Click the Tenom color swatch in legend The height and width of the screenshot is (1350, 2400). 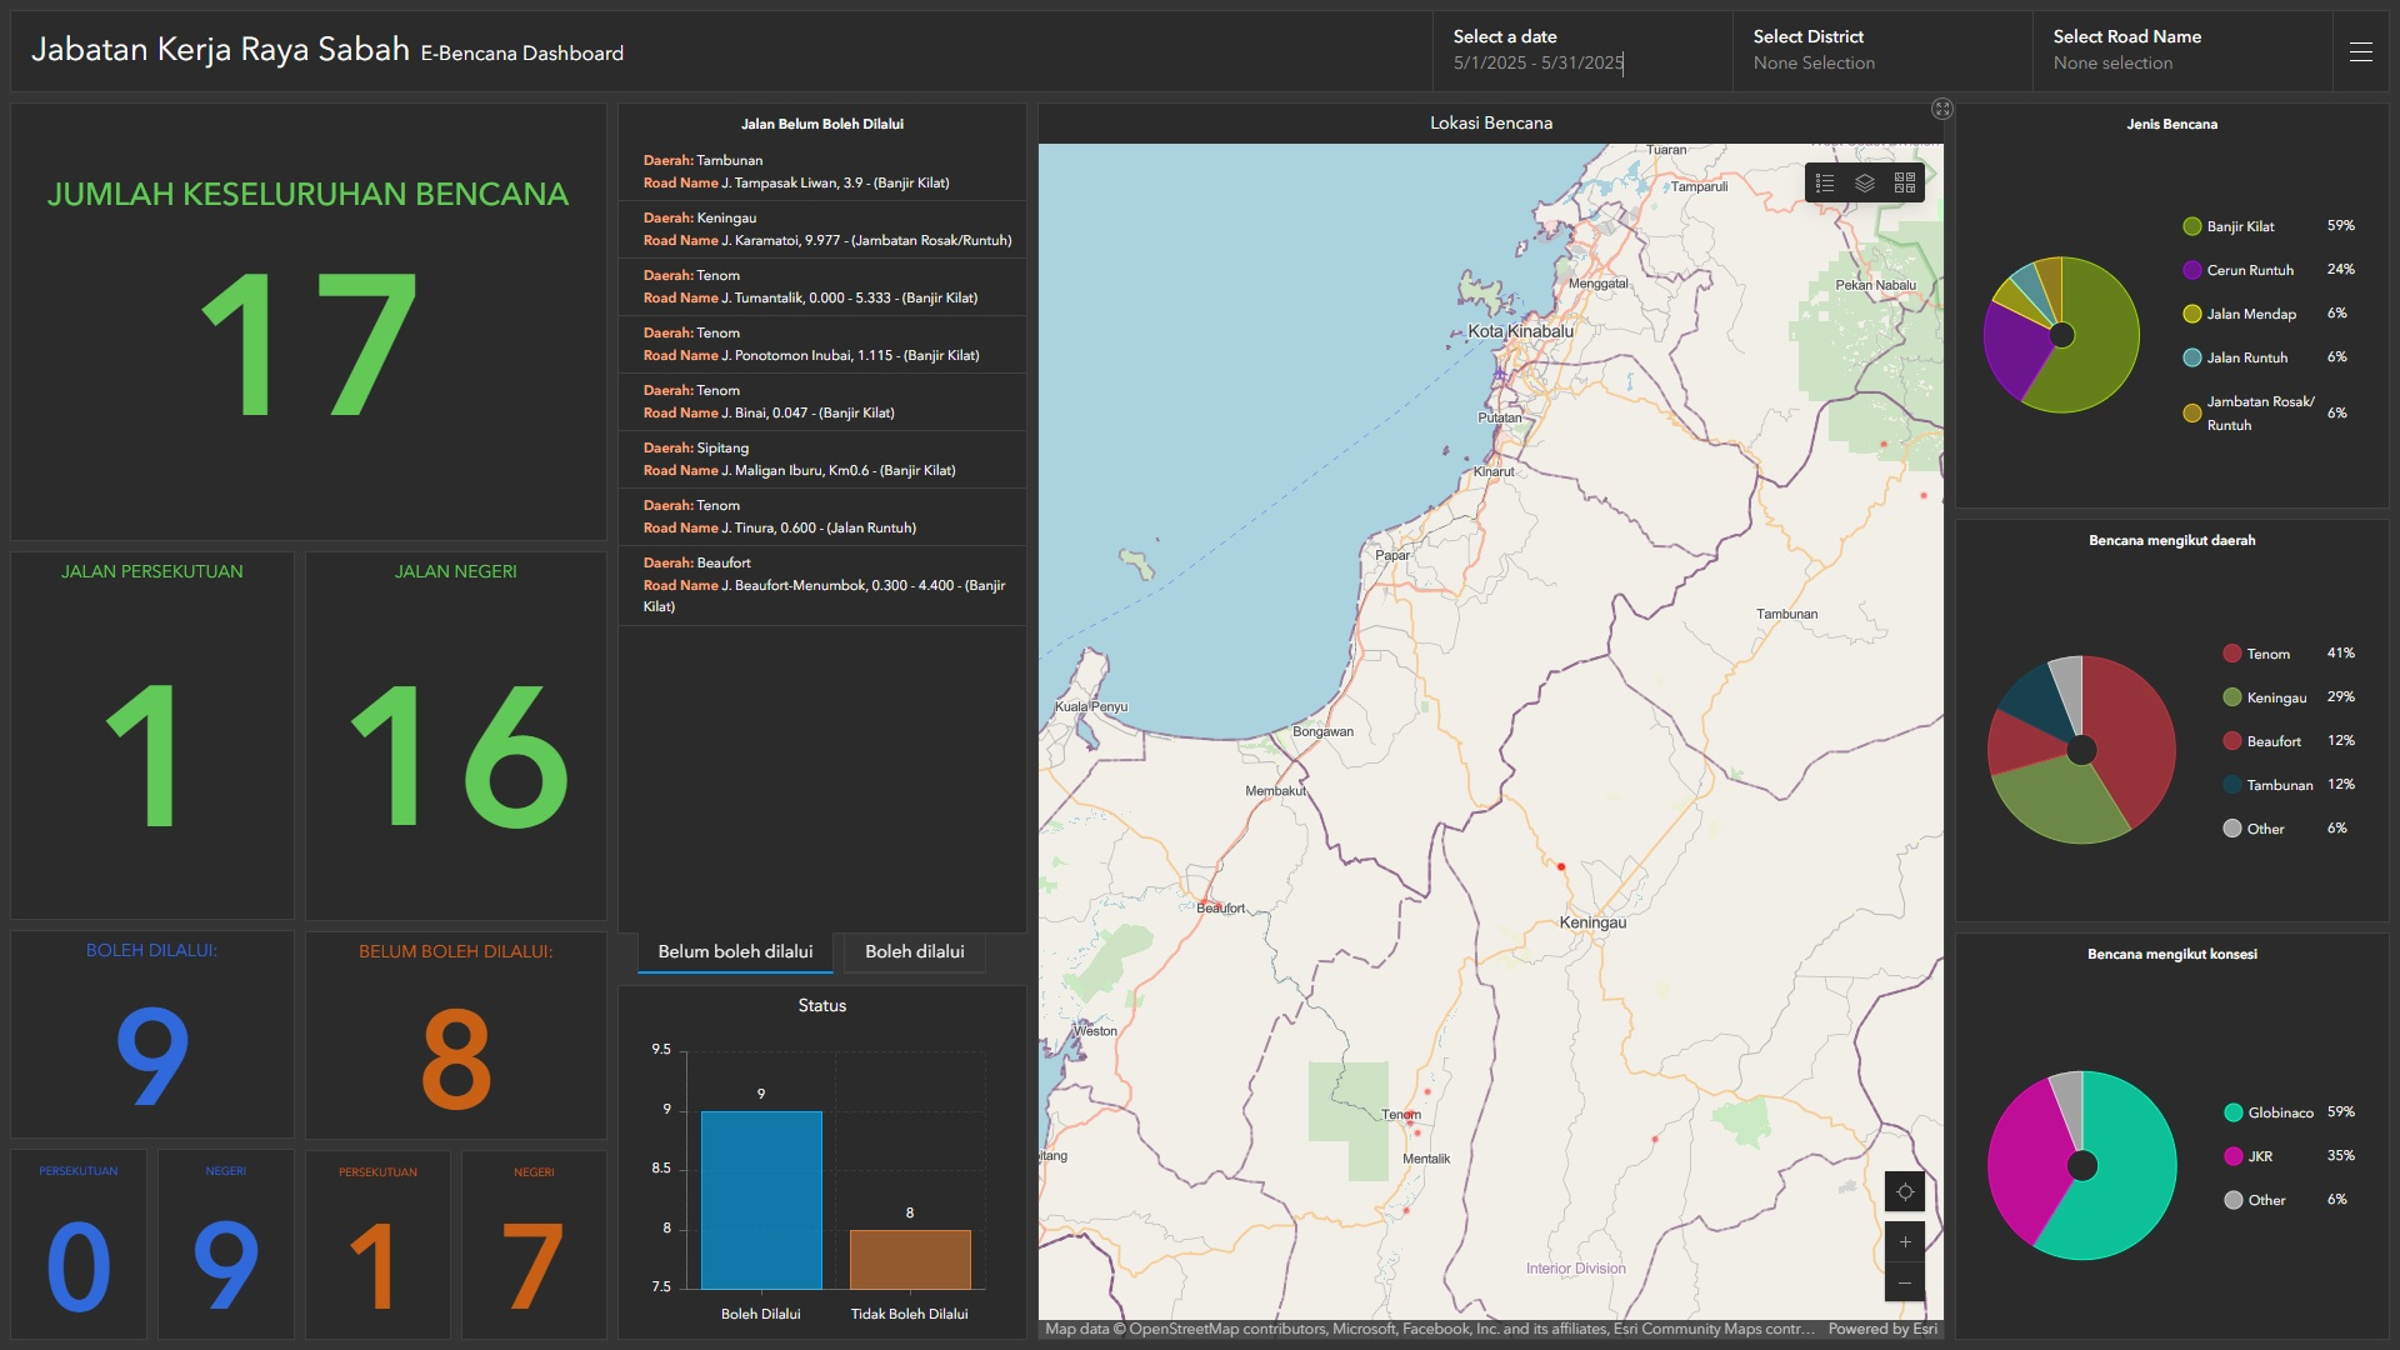2232,654
